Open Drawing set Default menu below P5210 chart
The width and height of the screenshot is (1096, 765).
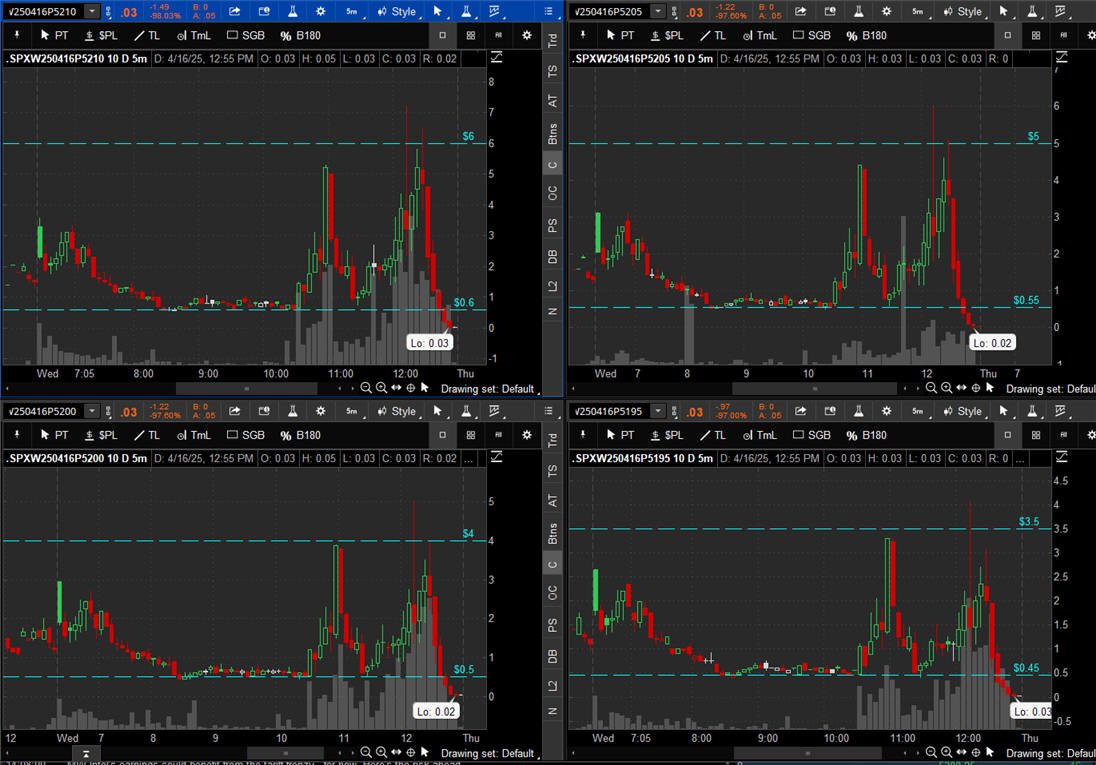point(489,389)
